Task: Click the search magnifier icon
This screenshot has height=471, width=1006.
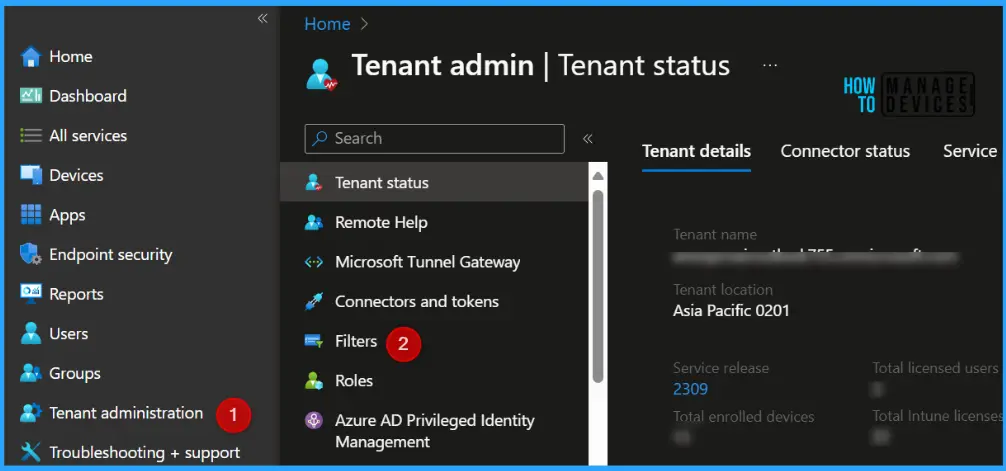Action: coord(320,139)
